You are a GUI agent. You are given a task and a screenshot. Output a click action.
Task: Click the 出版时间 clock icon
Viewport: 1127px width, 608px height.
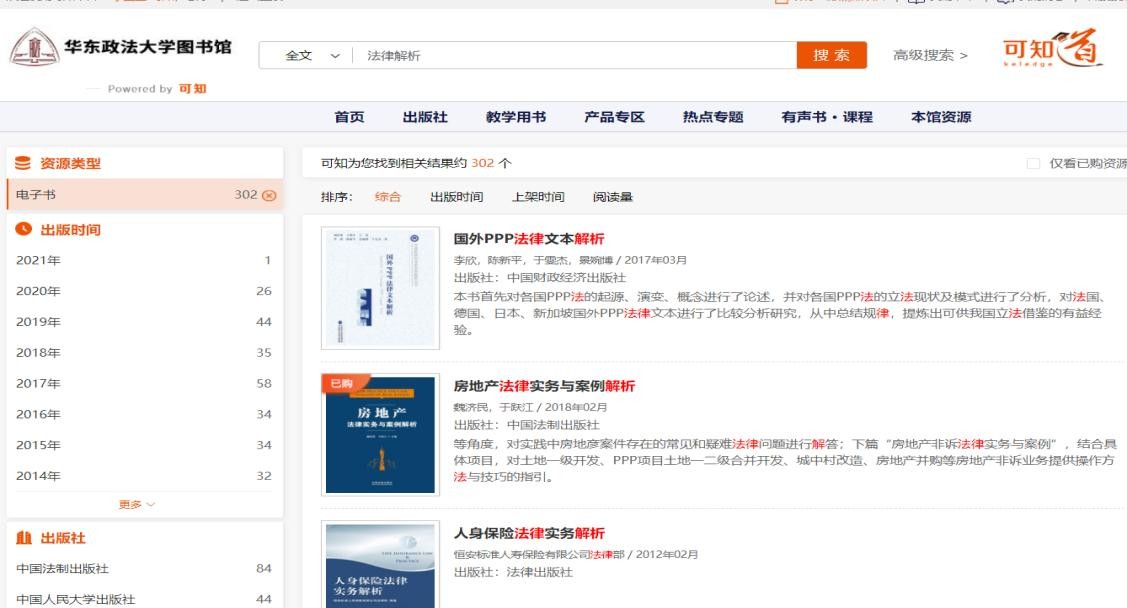pyautogui.click(x=23, y=230)
